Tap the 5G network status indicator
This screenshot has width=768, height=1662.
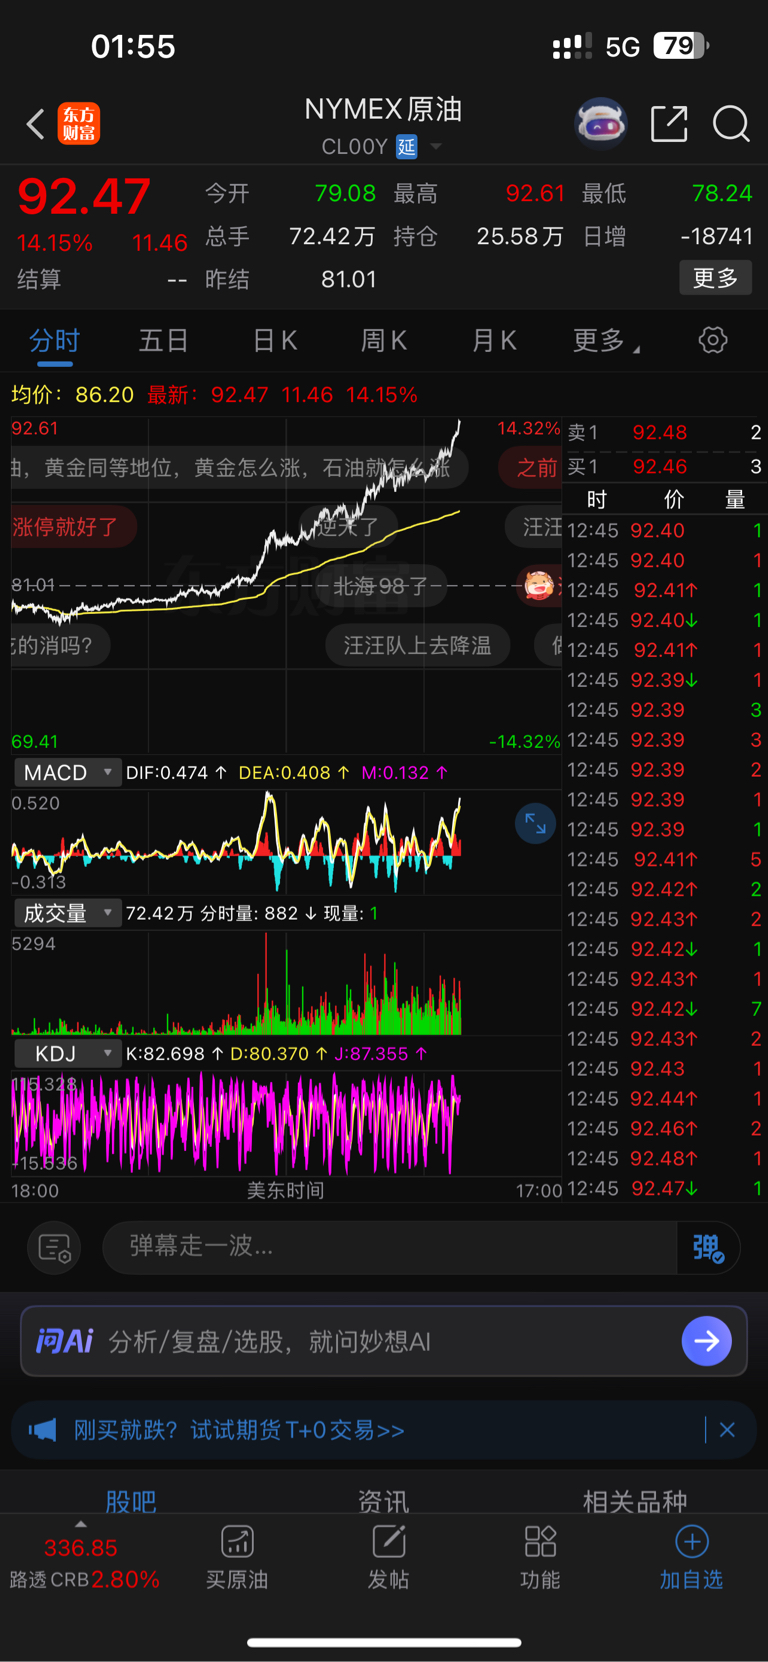pyautogui.click(x=622, y=46)
